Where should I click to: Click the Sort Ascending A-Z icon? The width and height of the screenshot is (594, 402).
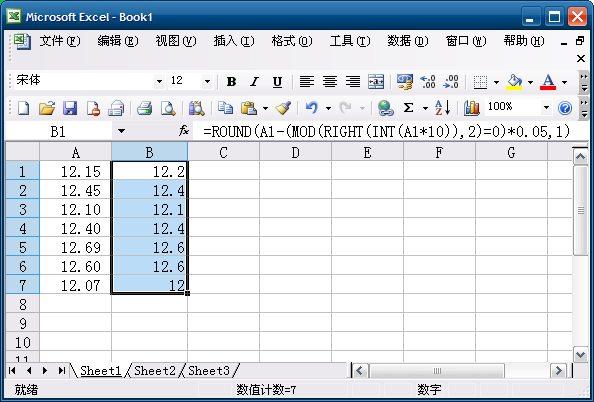tap(442, 108)
